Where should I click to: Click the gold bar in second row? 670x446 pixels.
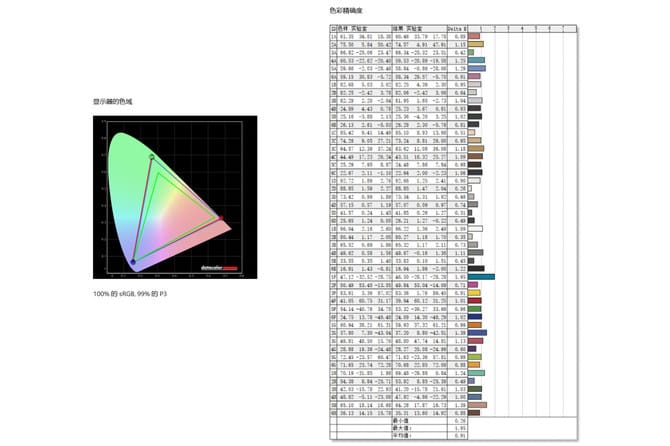coord(475,44)
